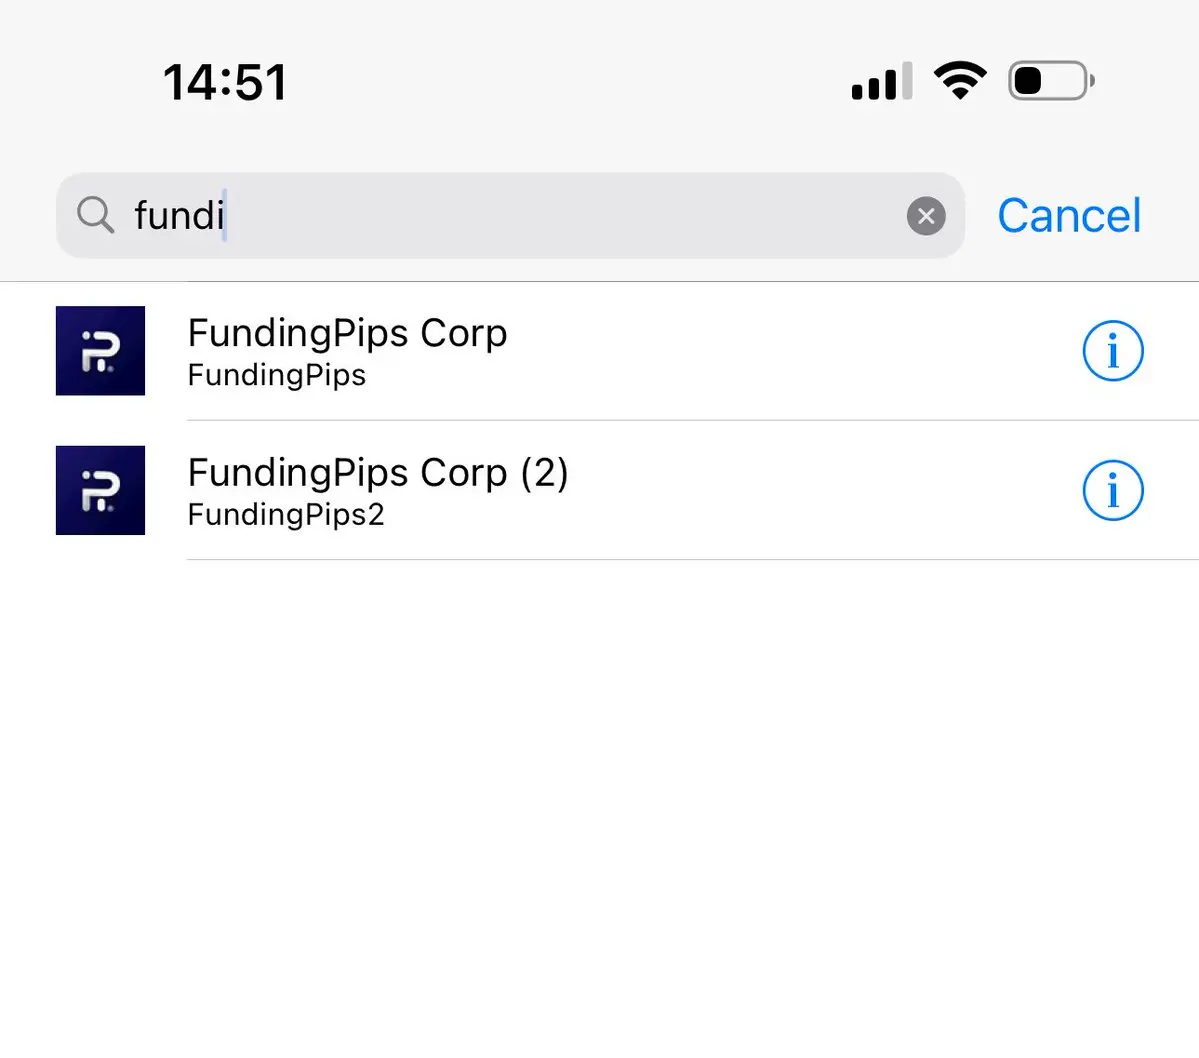Tap the battery indicator icon

click(1049, 80)
